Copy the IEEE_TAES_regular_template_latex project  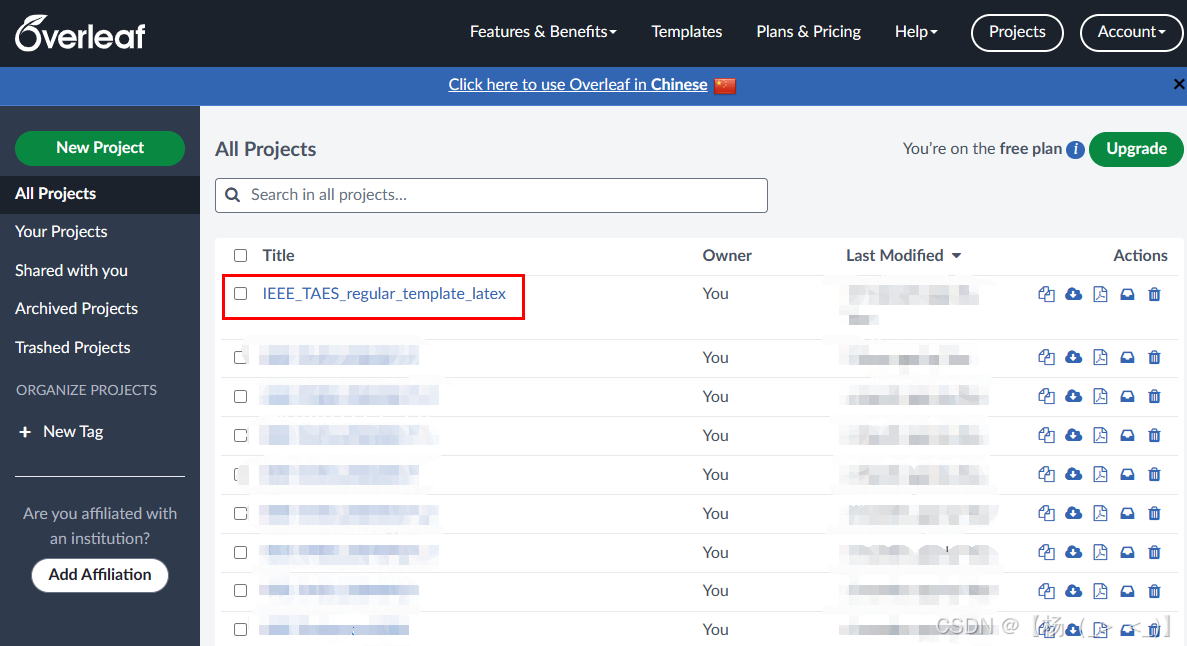coord(1046,294)
